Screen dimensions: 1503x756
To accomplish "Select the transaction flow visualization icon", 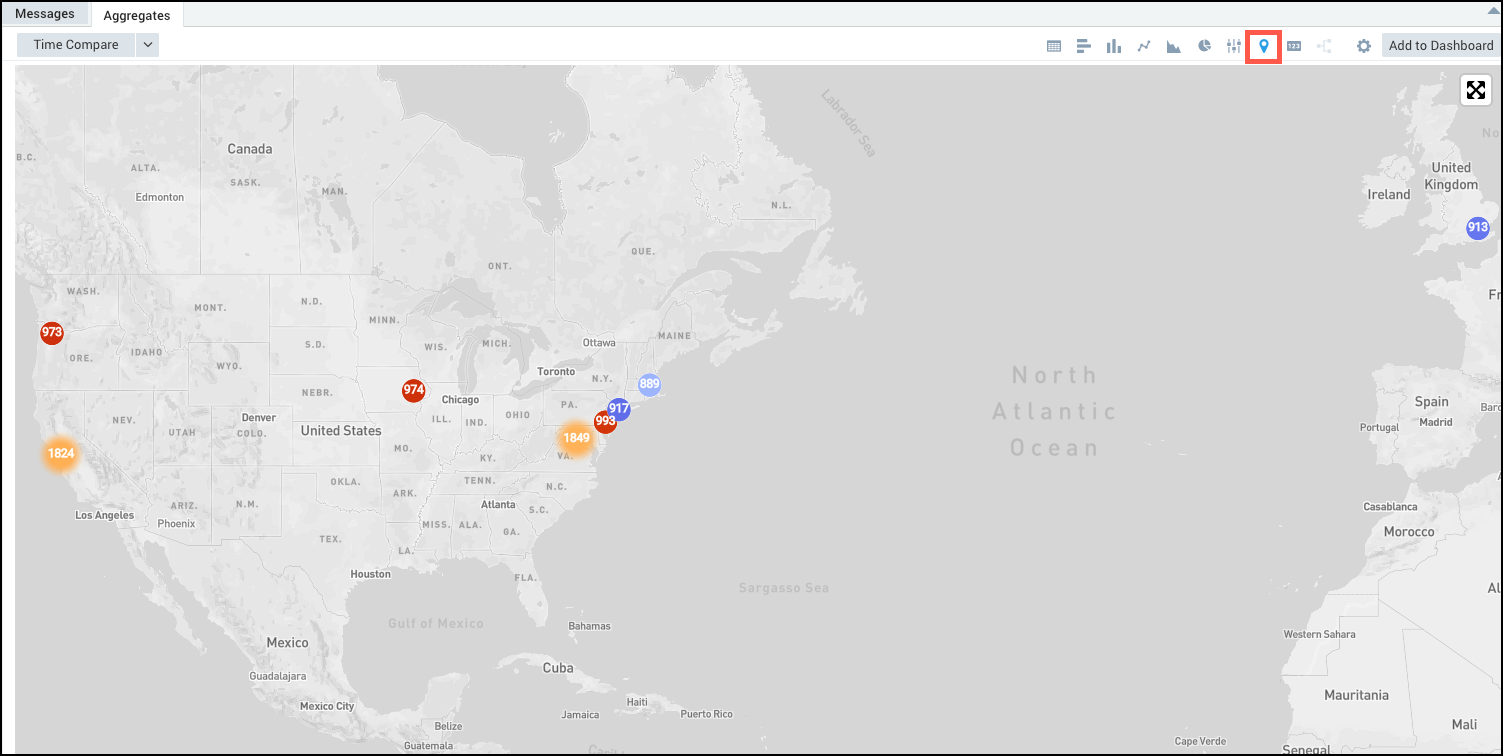I will pyautogui.click(x=1323, y=45).
